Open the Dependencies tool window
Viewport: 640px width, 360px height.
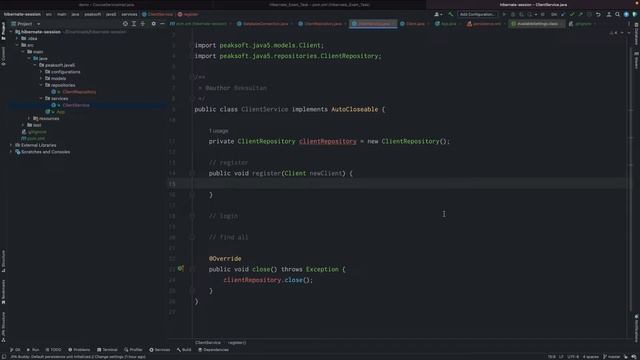click(213, 350)
